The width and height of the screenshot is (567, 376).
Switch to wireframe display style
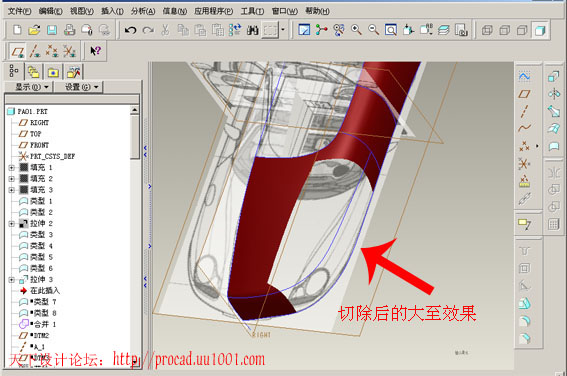tap(487, 30)
